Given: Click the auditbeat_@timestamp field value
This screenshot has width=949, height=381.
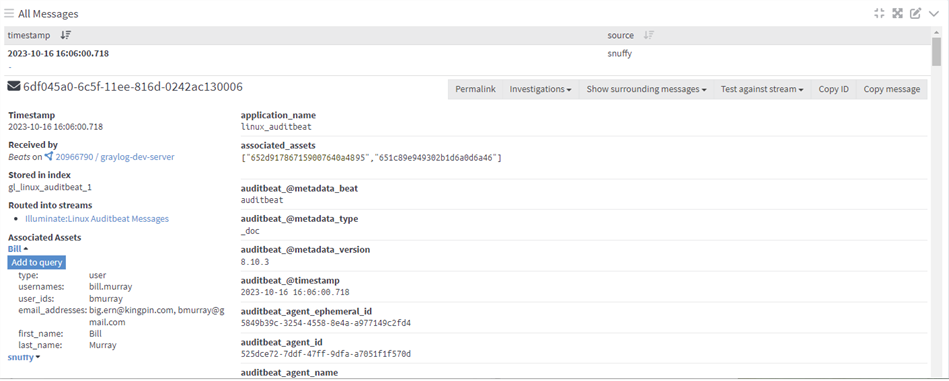Looking at the screenshot, I should pyautogui.click(x=295, y=292).
